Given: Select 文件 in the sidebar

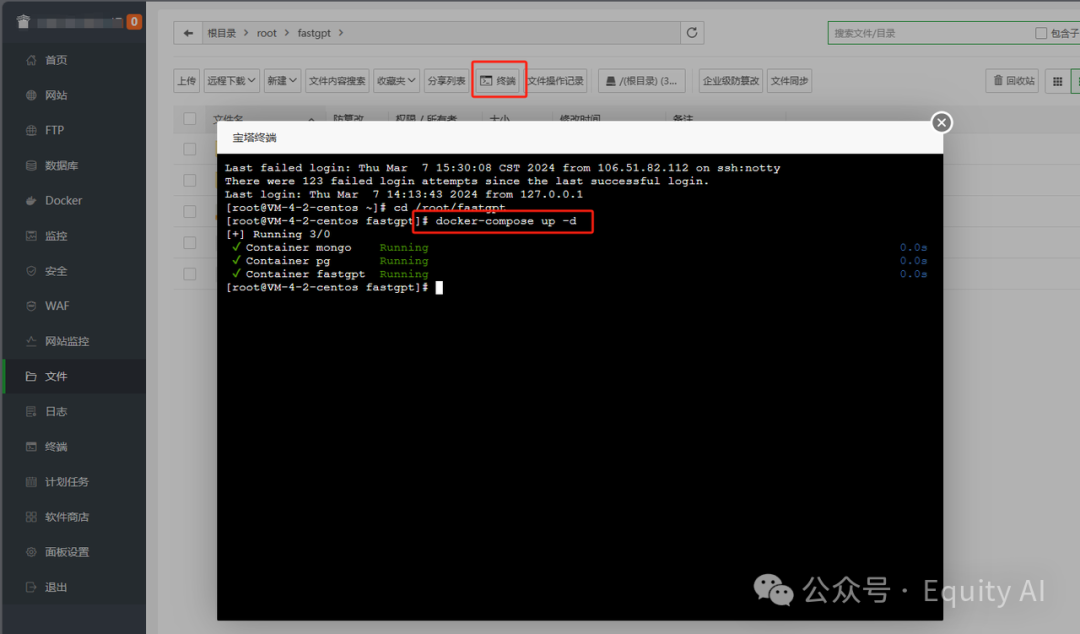Looking at the screenshot, I should (x=55, y=376).
